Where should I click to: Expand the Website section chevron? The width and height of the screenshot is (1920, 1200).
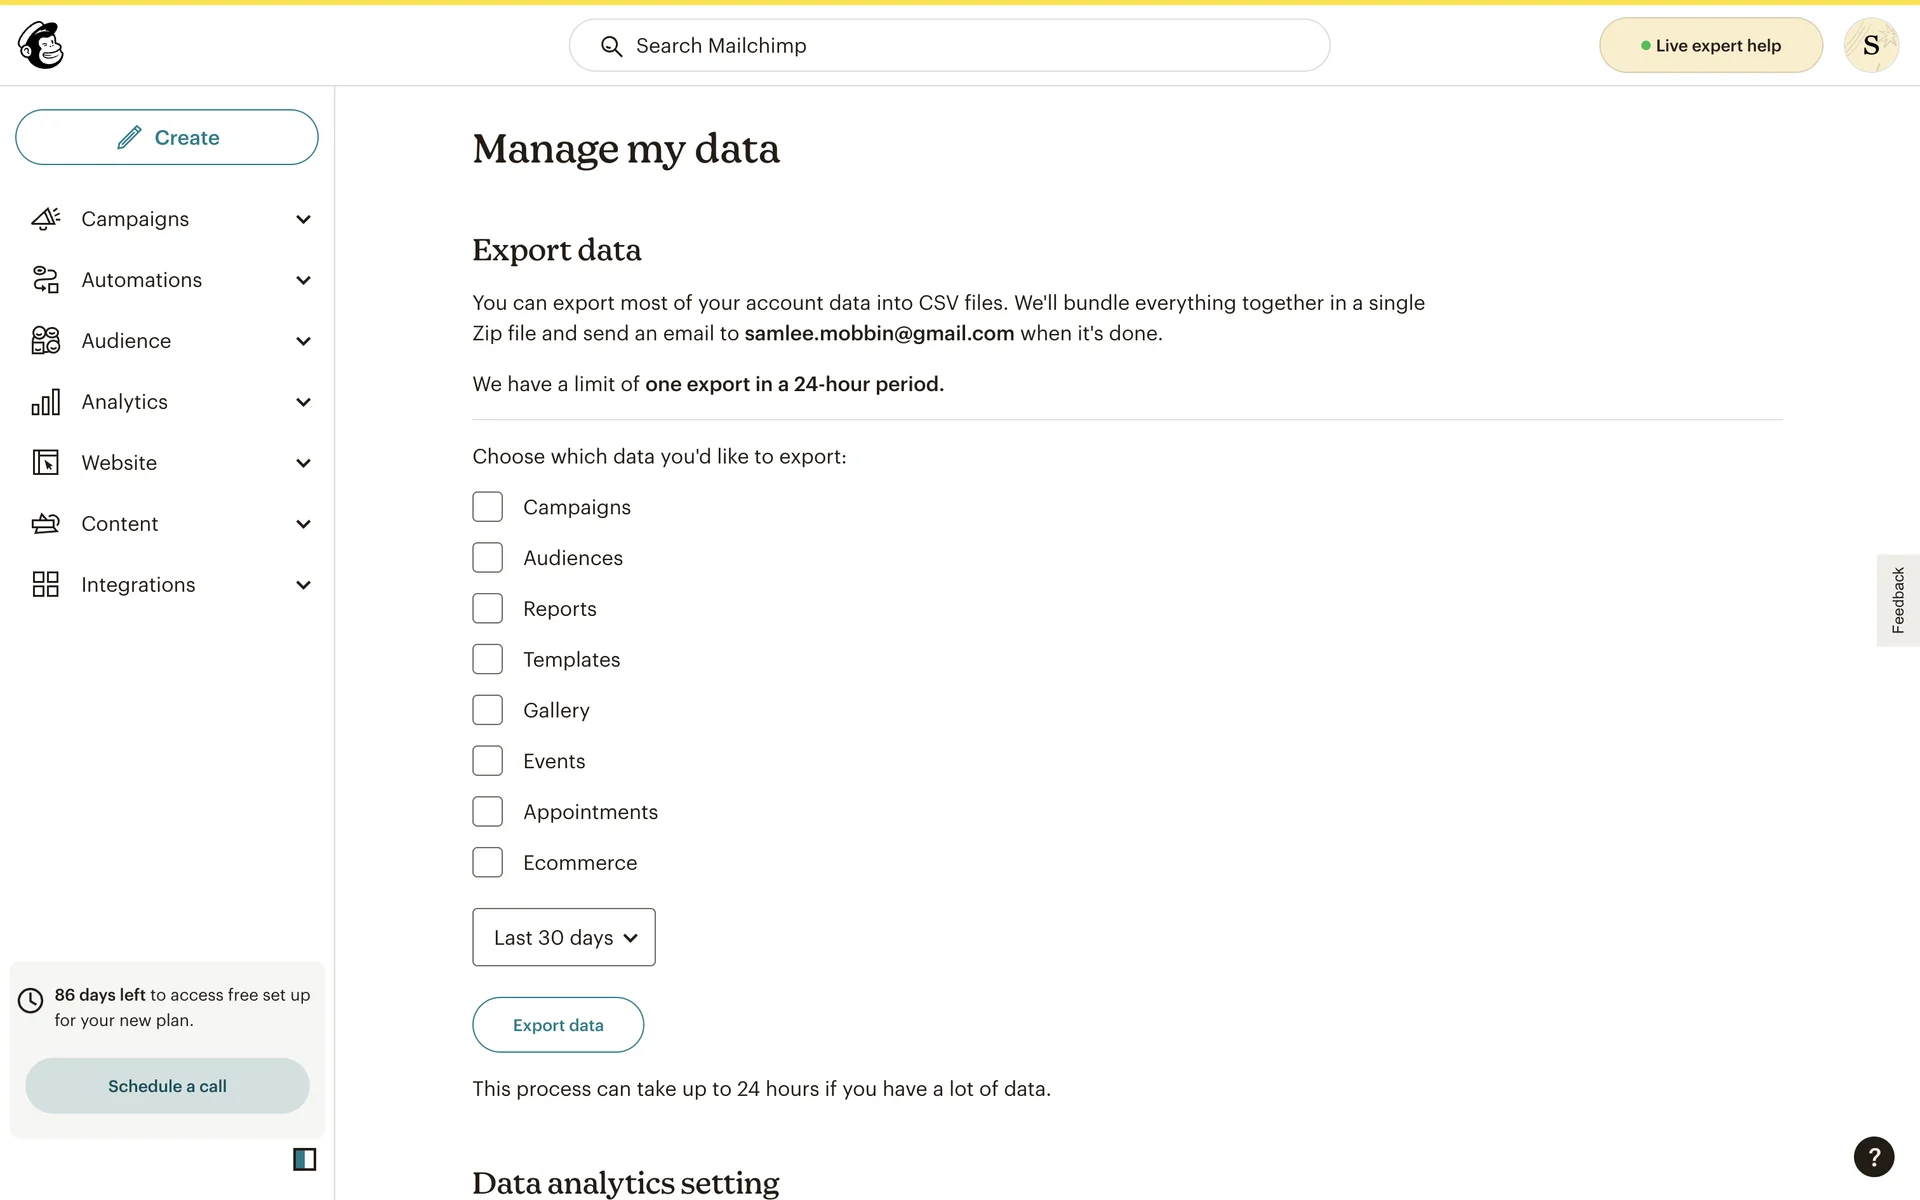pyautogui.click(x=304, y=463)
